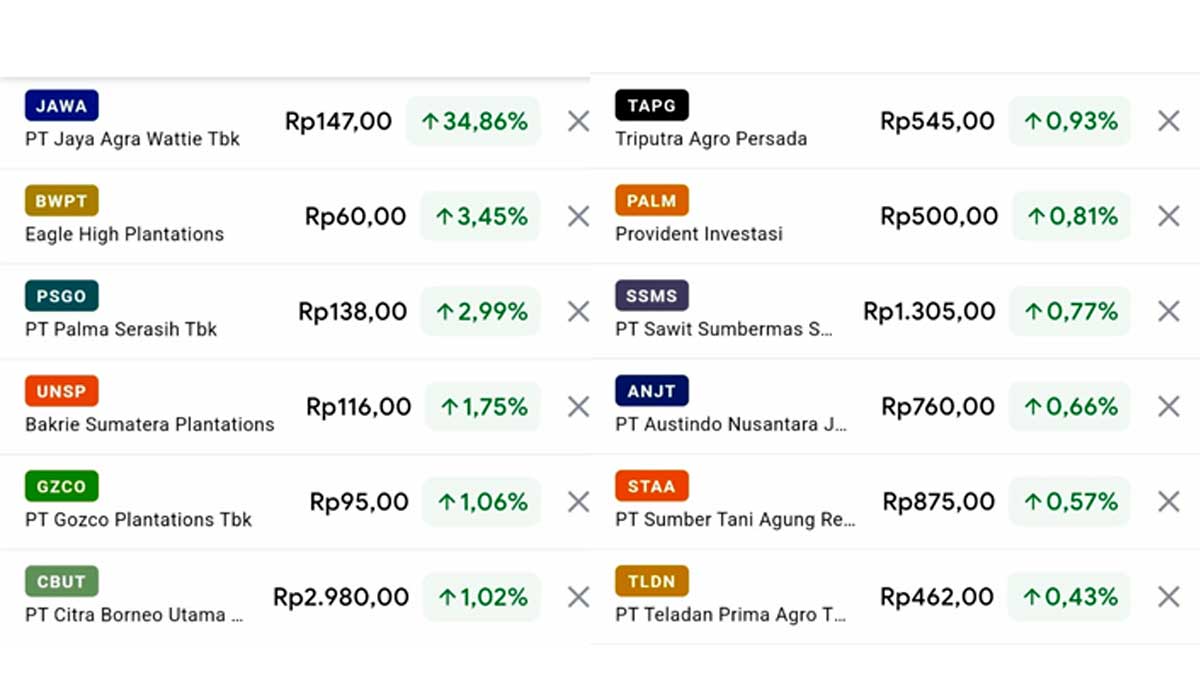
Task: Click the 34,86% gain chip for JAWA
Action: click(x=473, y=121)
